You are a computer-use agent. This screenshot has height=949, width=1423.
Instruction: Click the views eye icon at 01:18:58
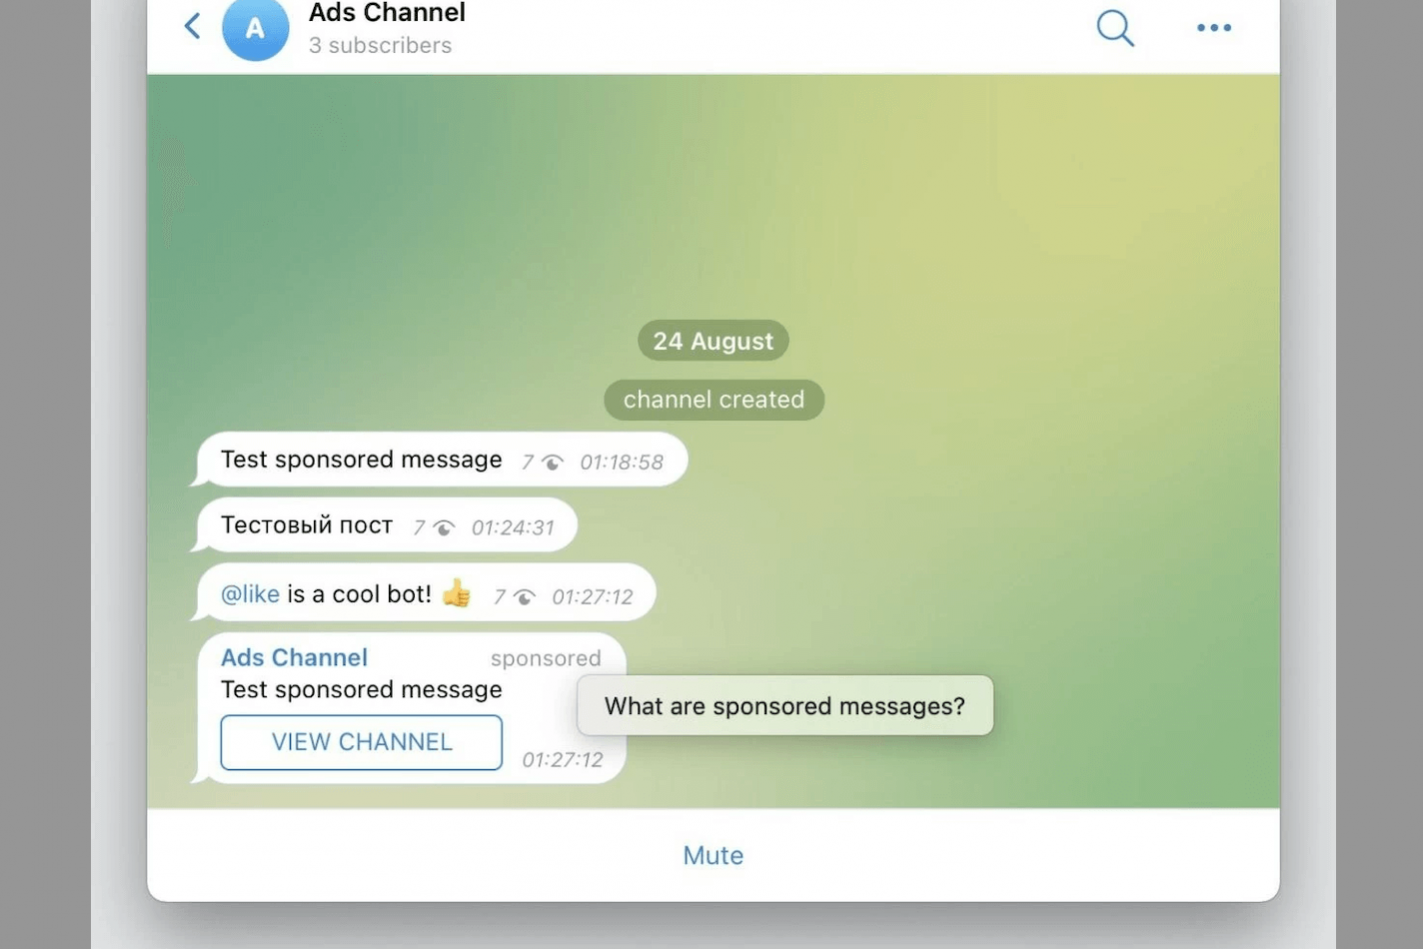pyautogui.click(x=552, y=462)
